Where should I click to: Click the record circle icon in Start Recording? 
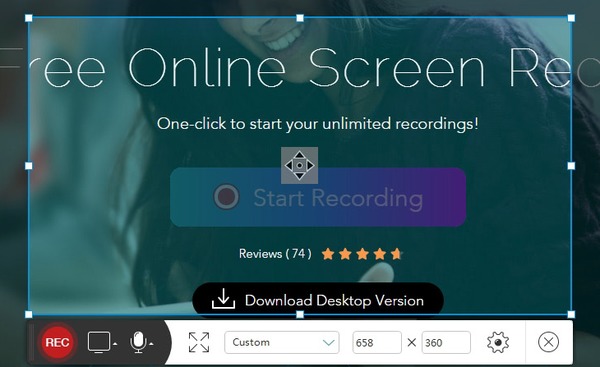click(227, 196)
